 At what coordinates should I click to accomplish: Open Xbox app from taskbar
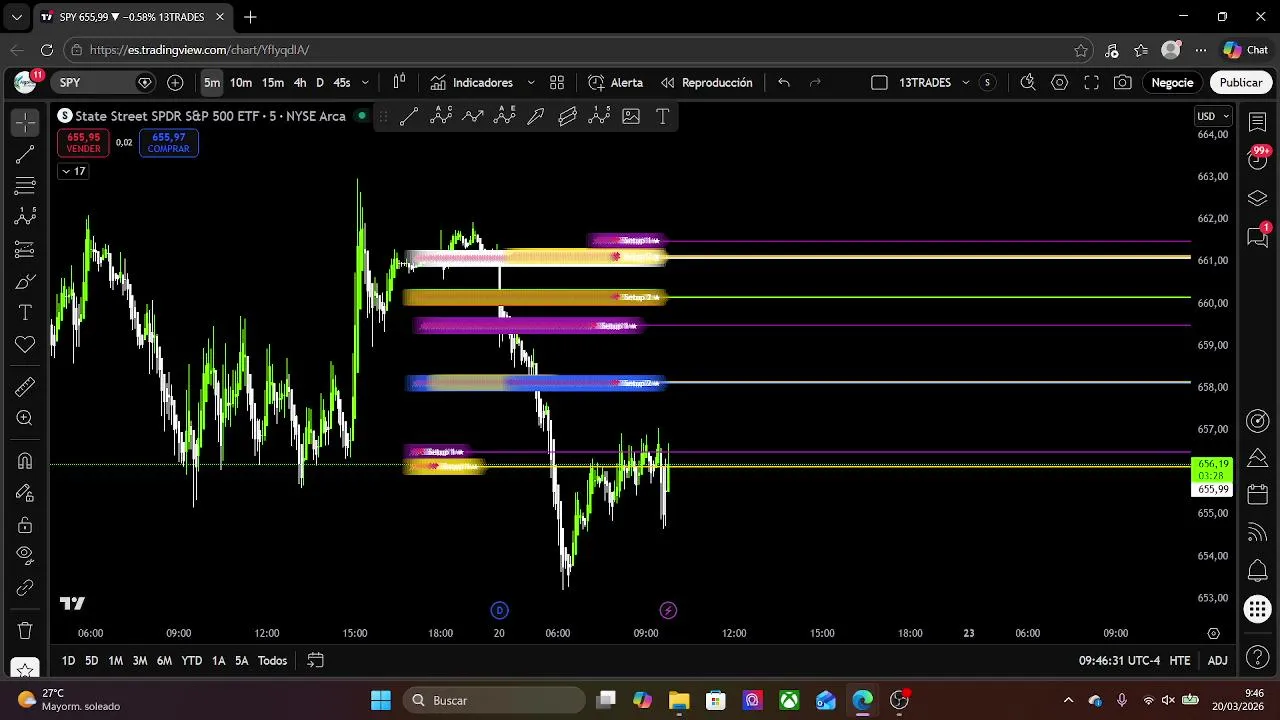click(789, 700)
